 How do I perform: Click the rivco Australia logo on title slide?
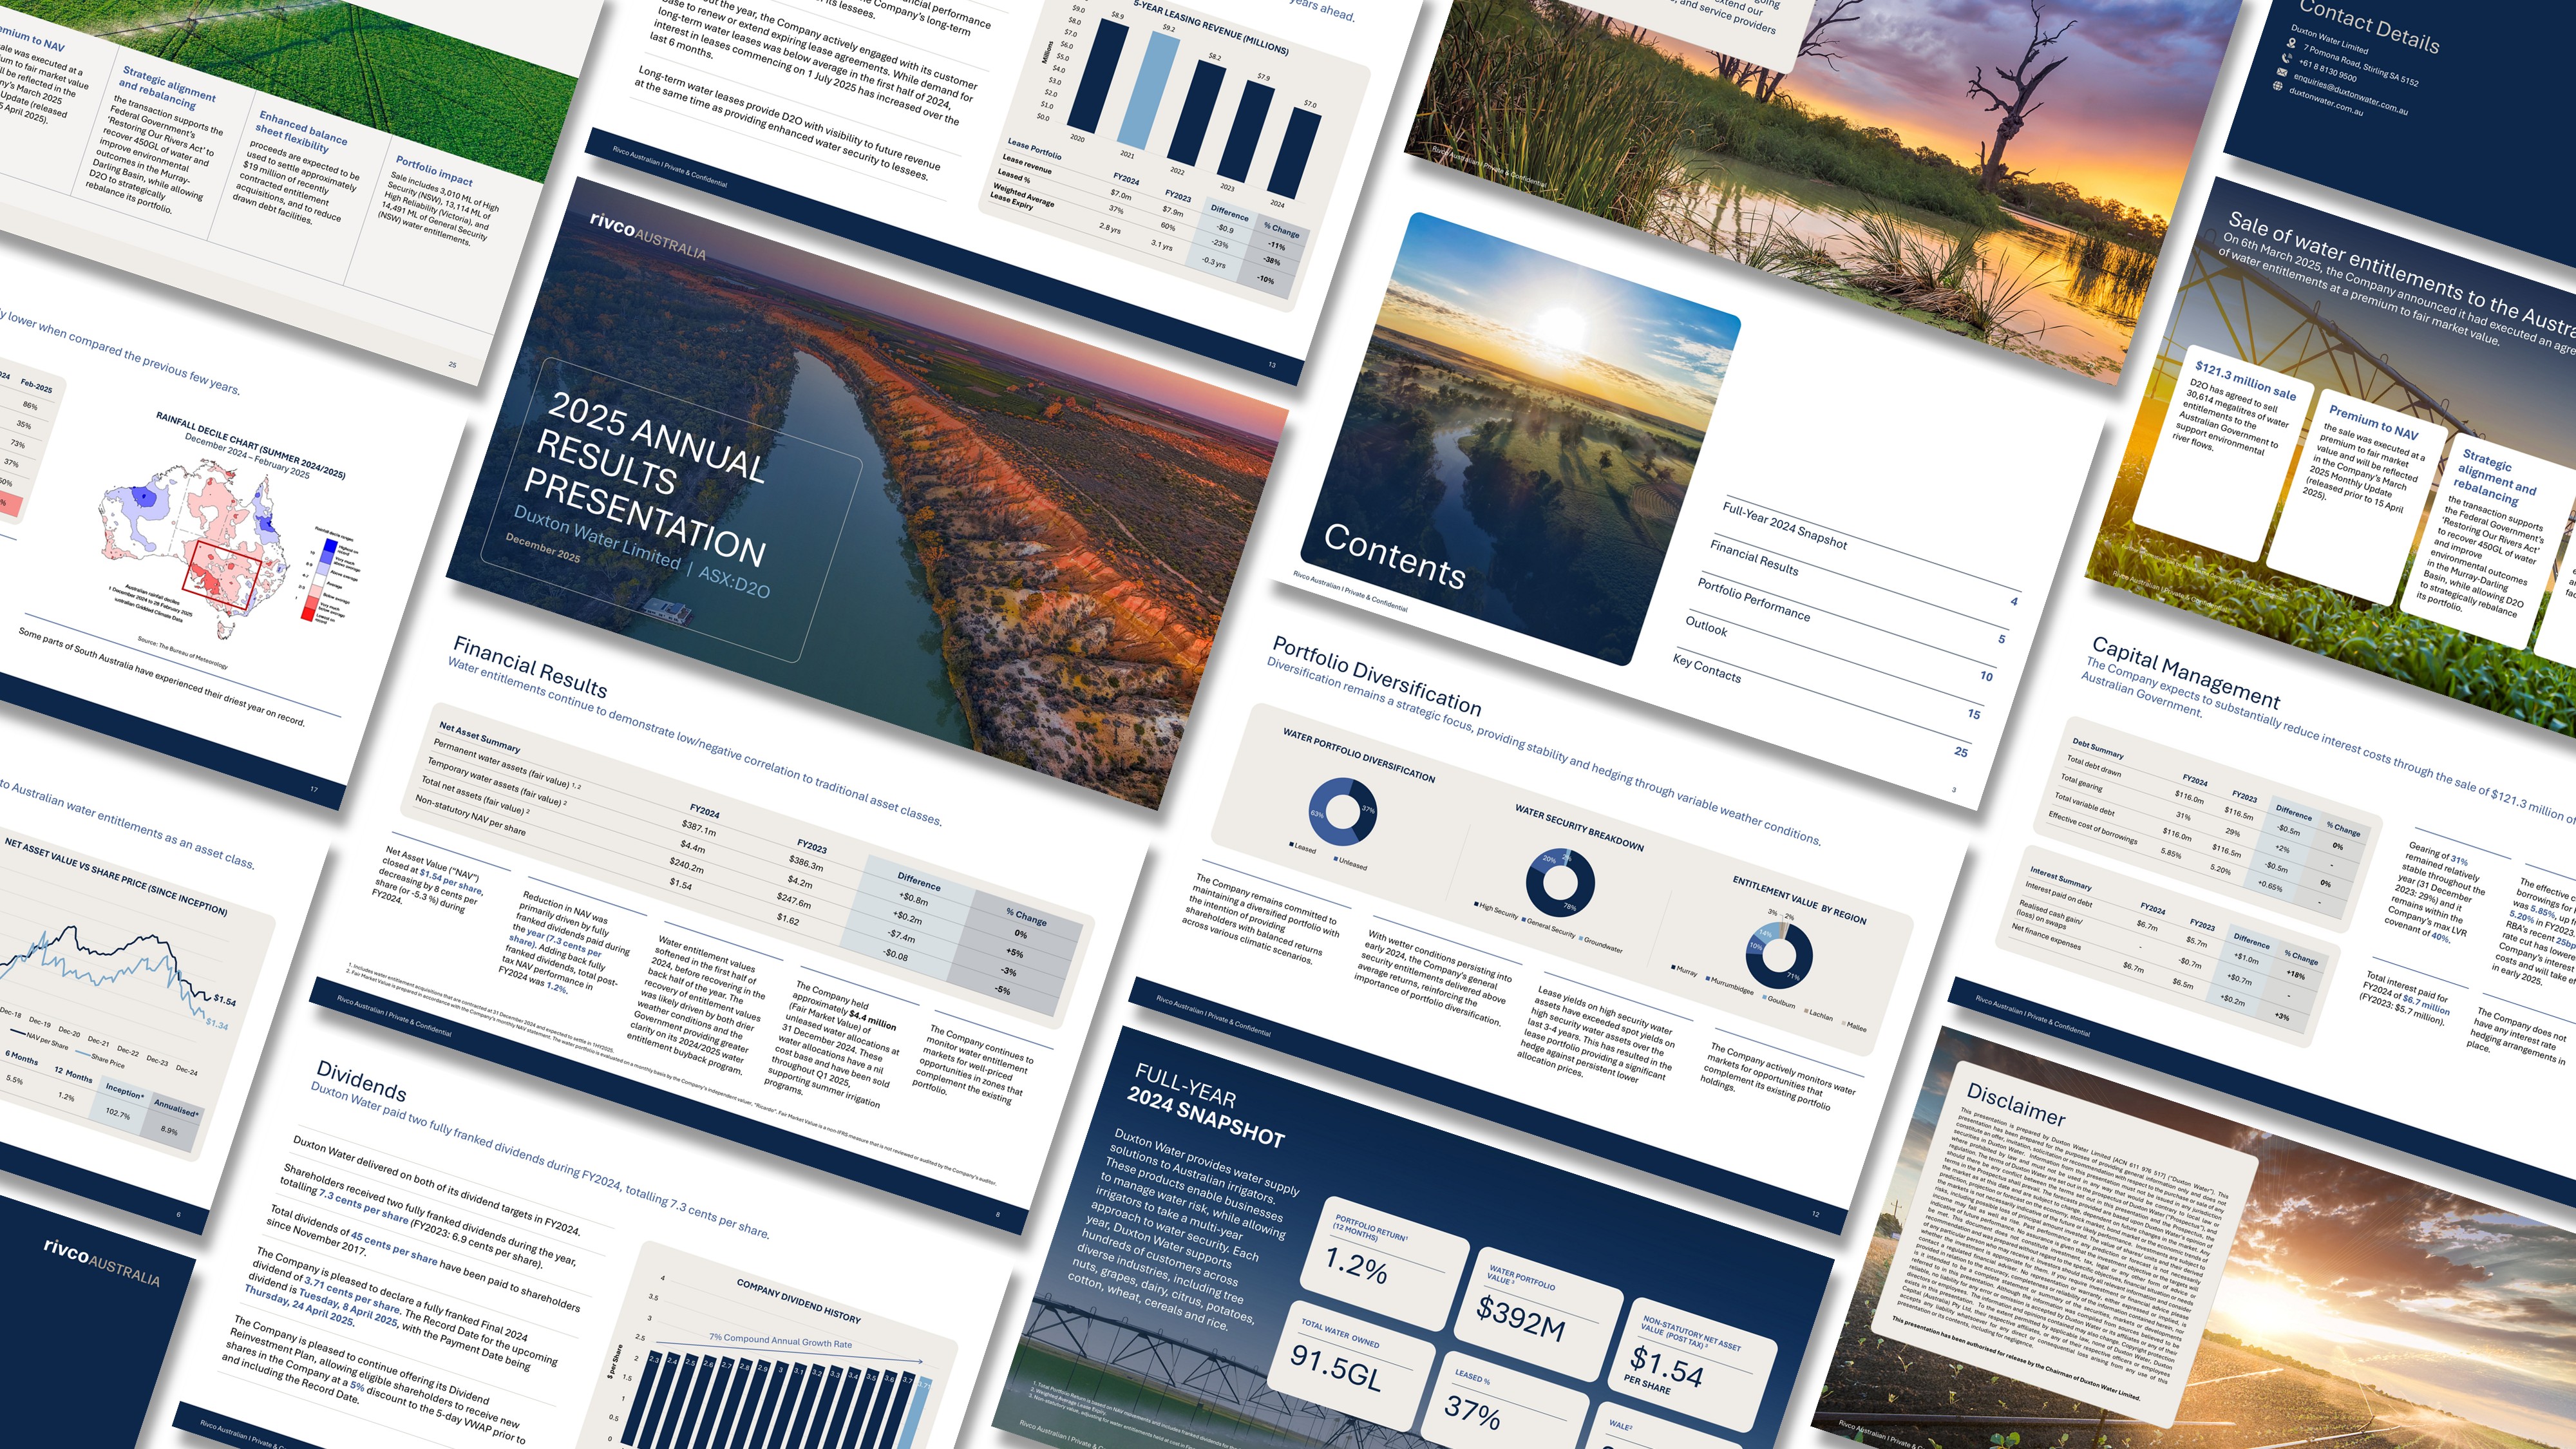coord(648,236)
